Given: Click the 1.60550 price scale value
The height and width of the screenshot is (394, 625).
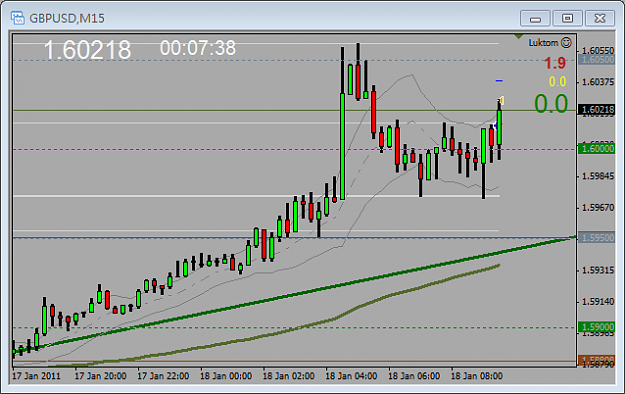Looking at the screenshot, I should point(598,51).
